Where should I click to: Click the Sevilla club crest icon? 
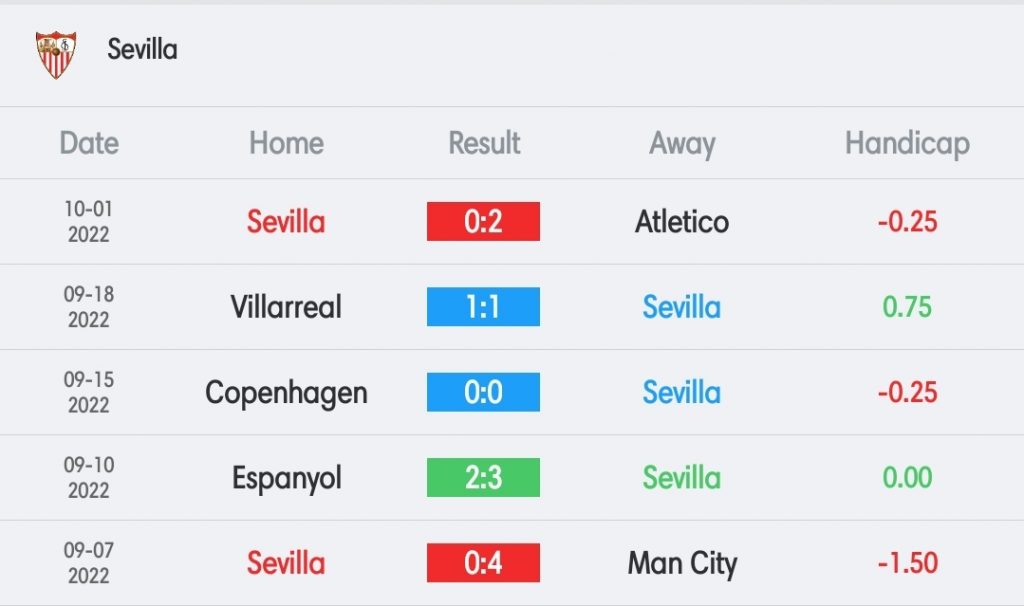pos(56,55)
